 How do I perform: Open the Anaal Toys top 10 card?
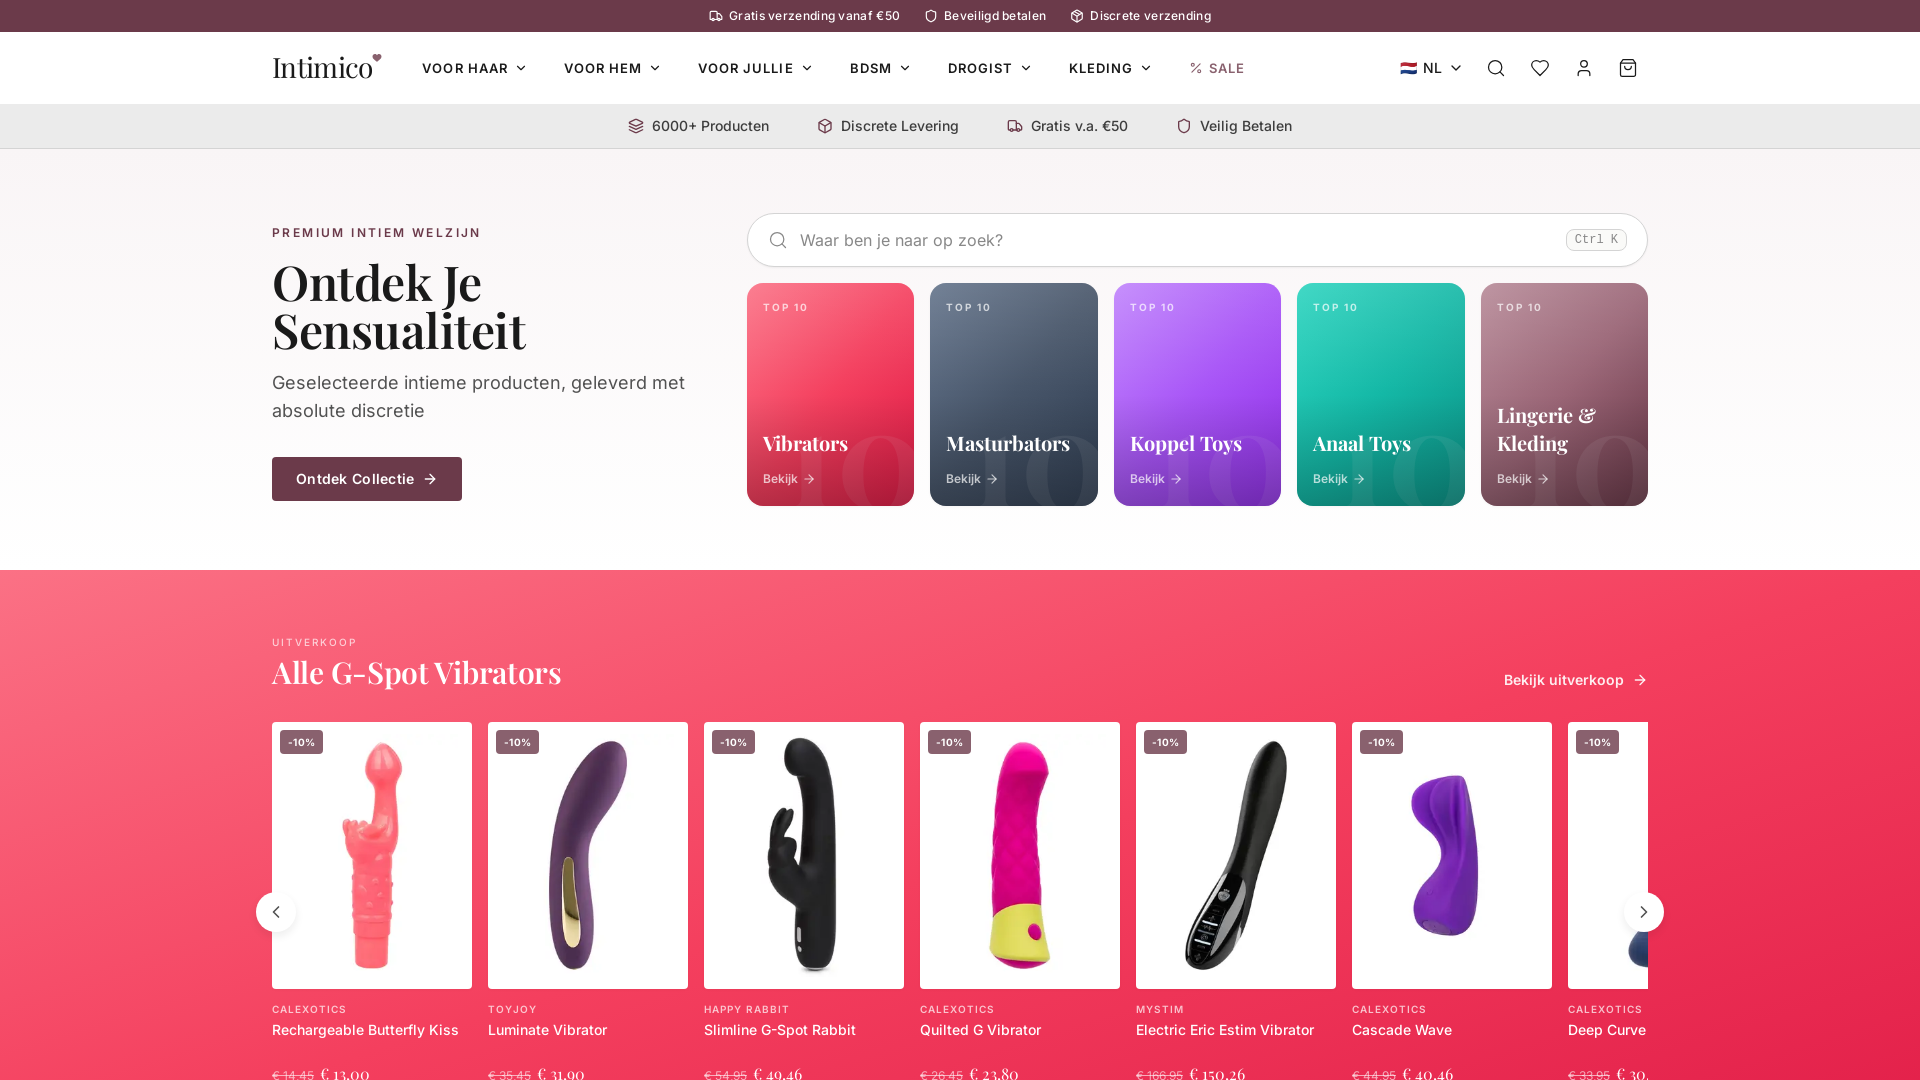1381,394
